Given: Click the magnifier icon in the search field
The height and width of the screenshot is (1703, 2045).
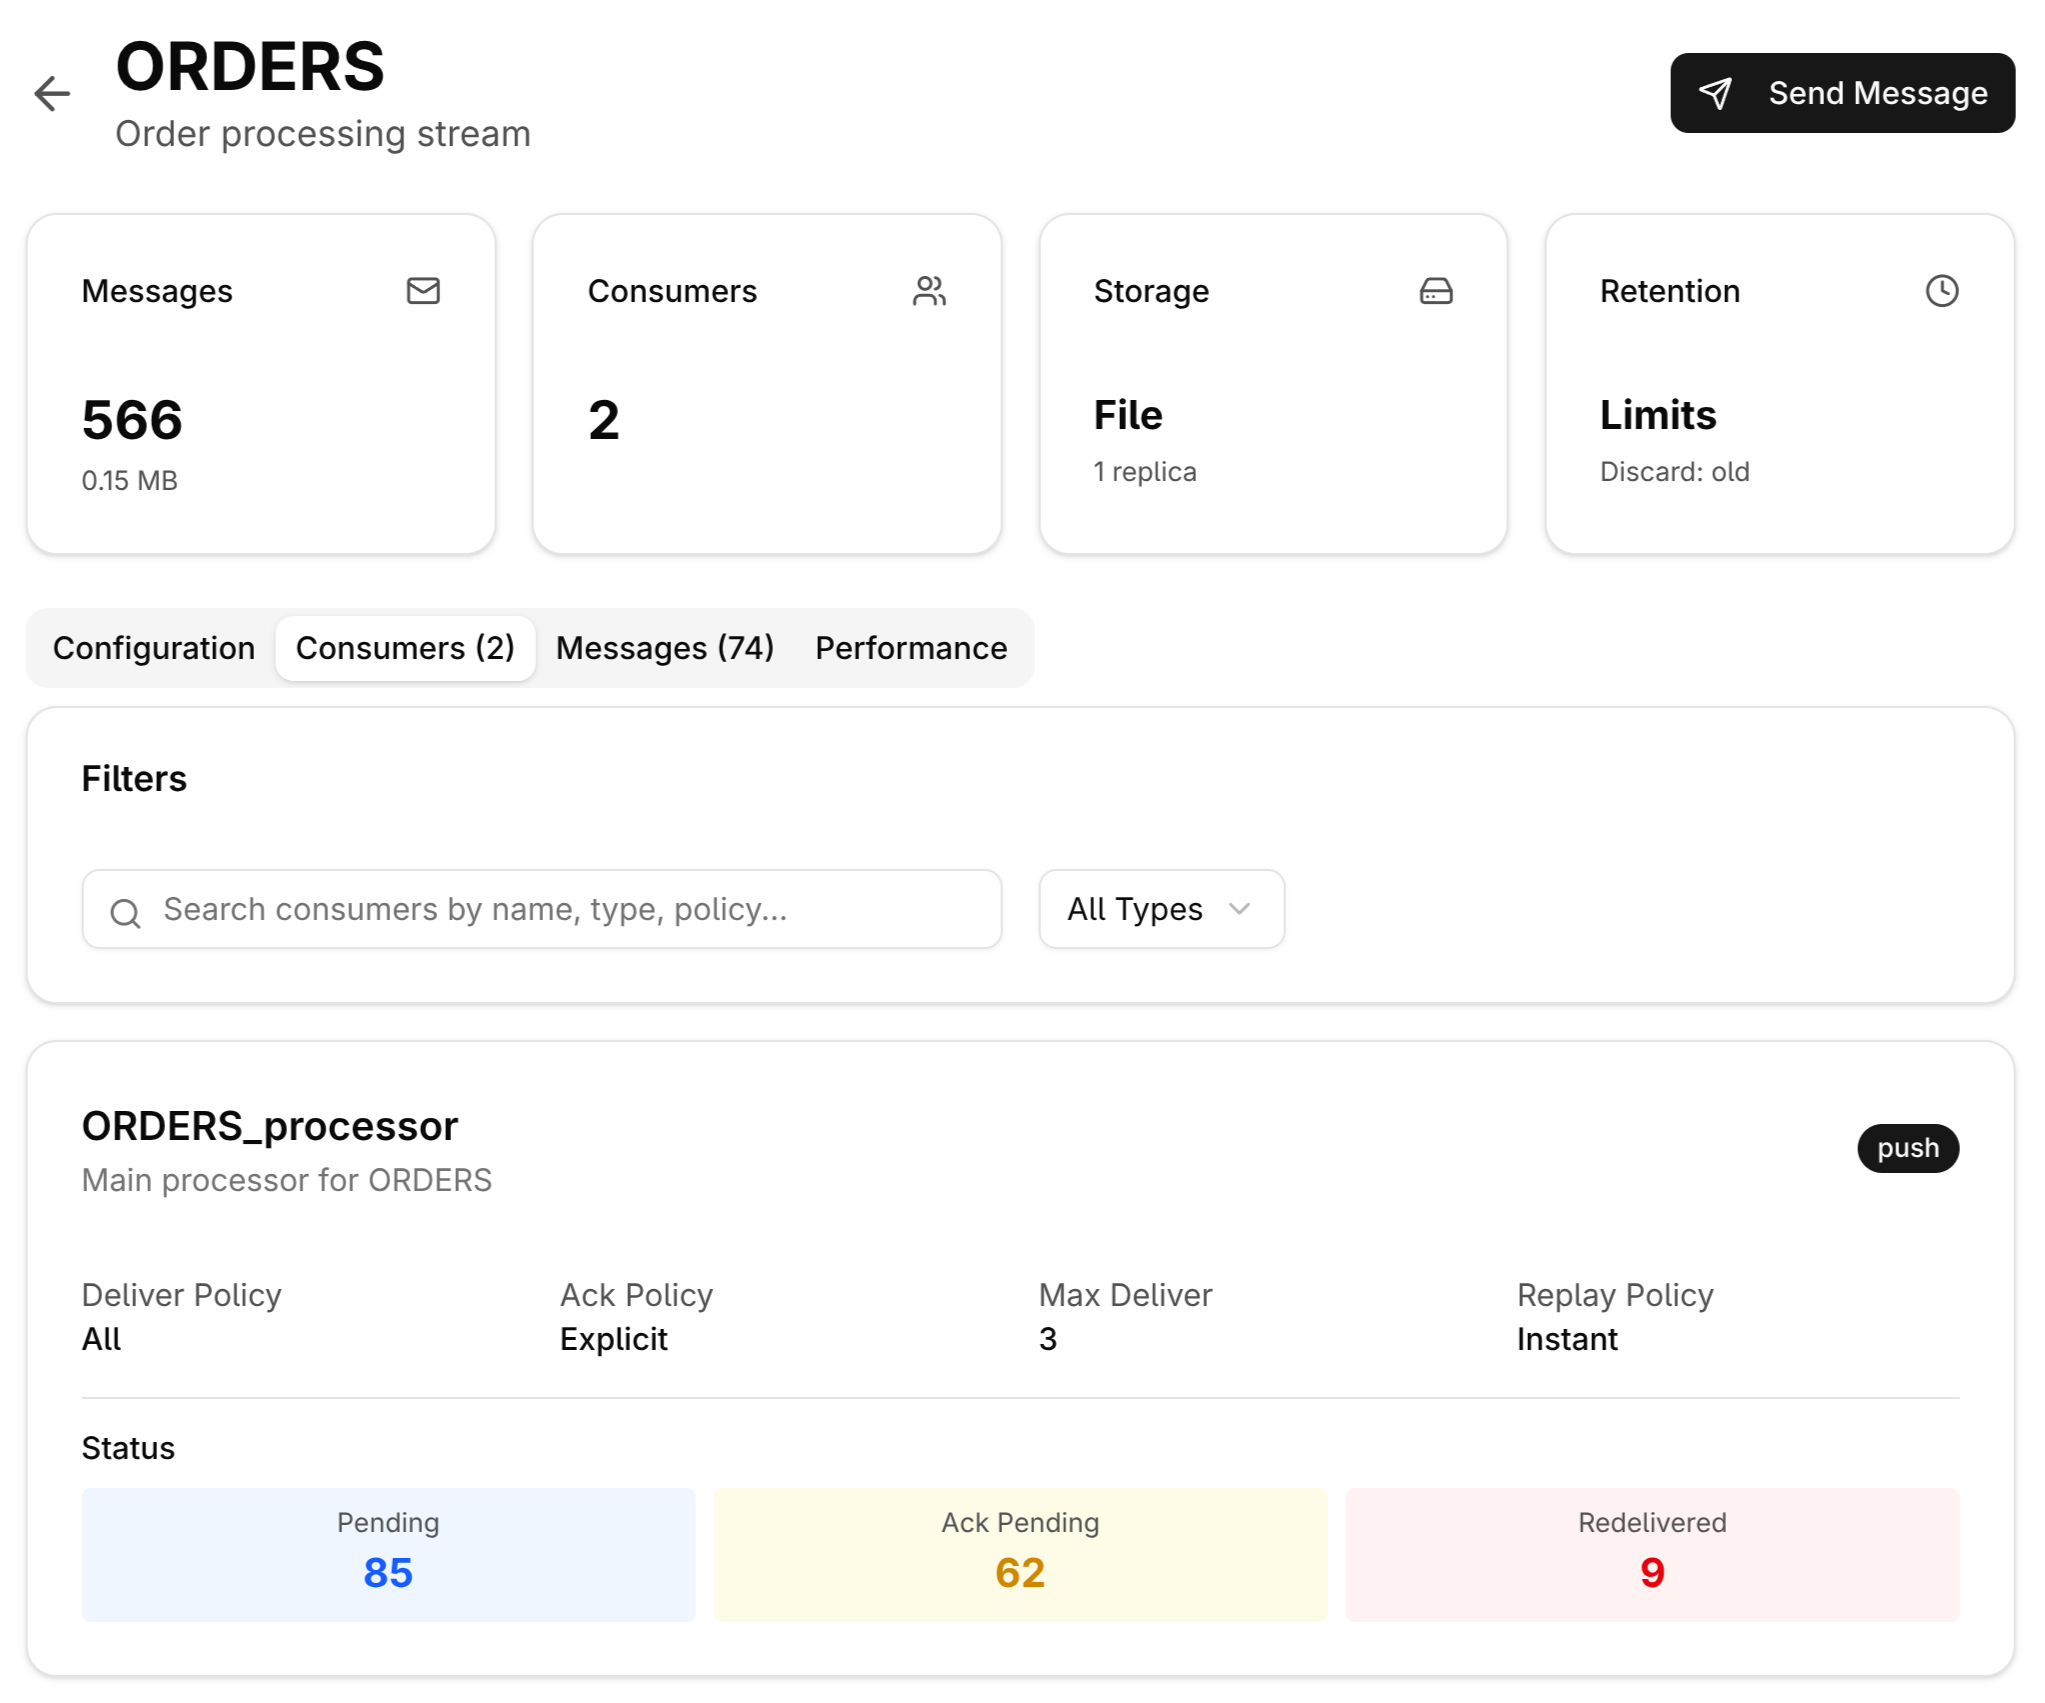Looking at the screenshot, I should [124, 911].
